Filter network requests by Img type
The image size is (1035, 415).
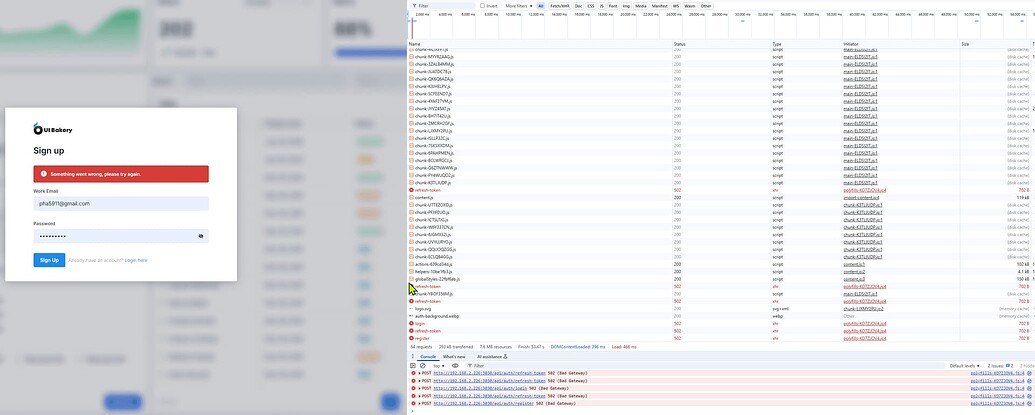tap(624, 6)
